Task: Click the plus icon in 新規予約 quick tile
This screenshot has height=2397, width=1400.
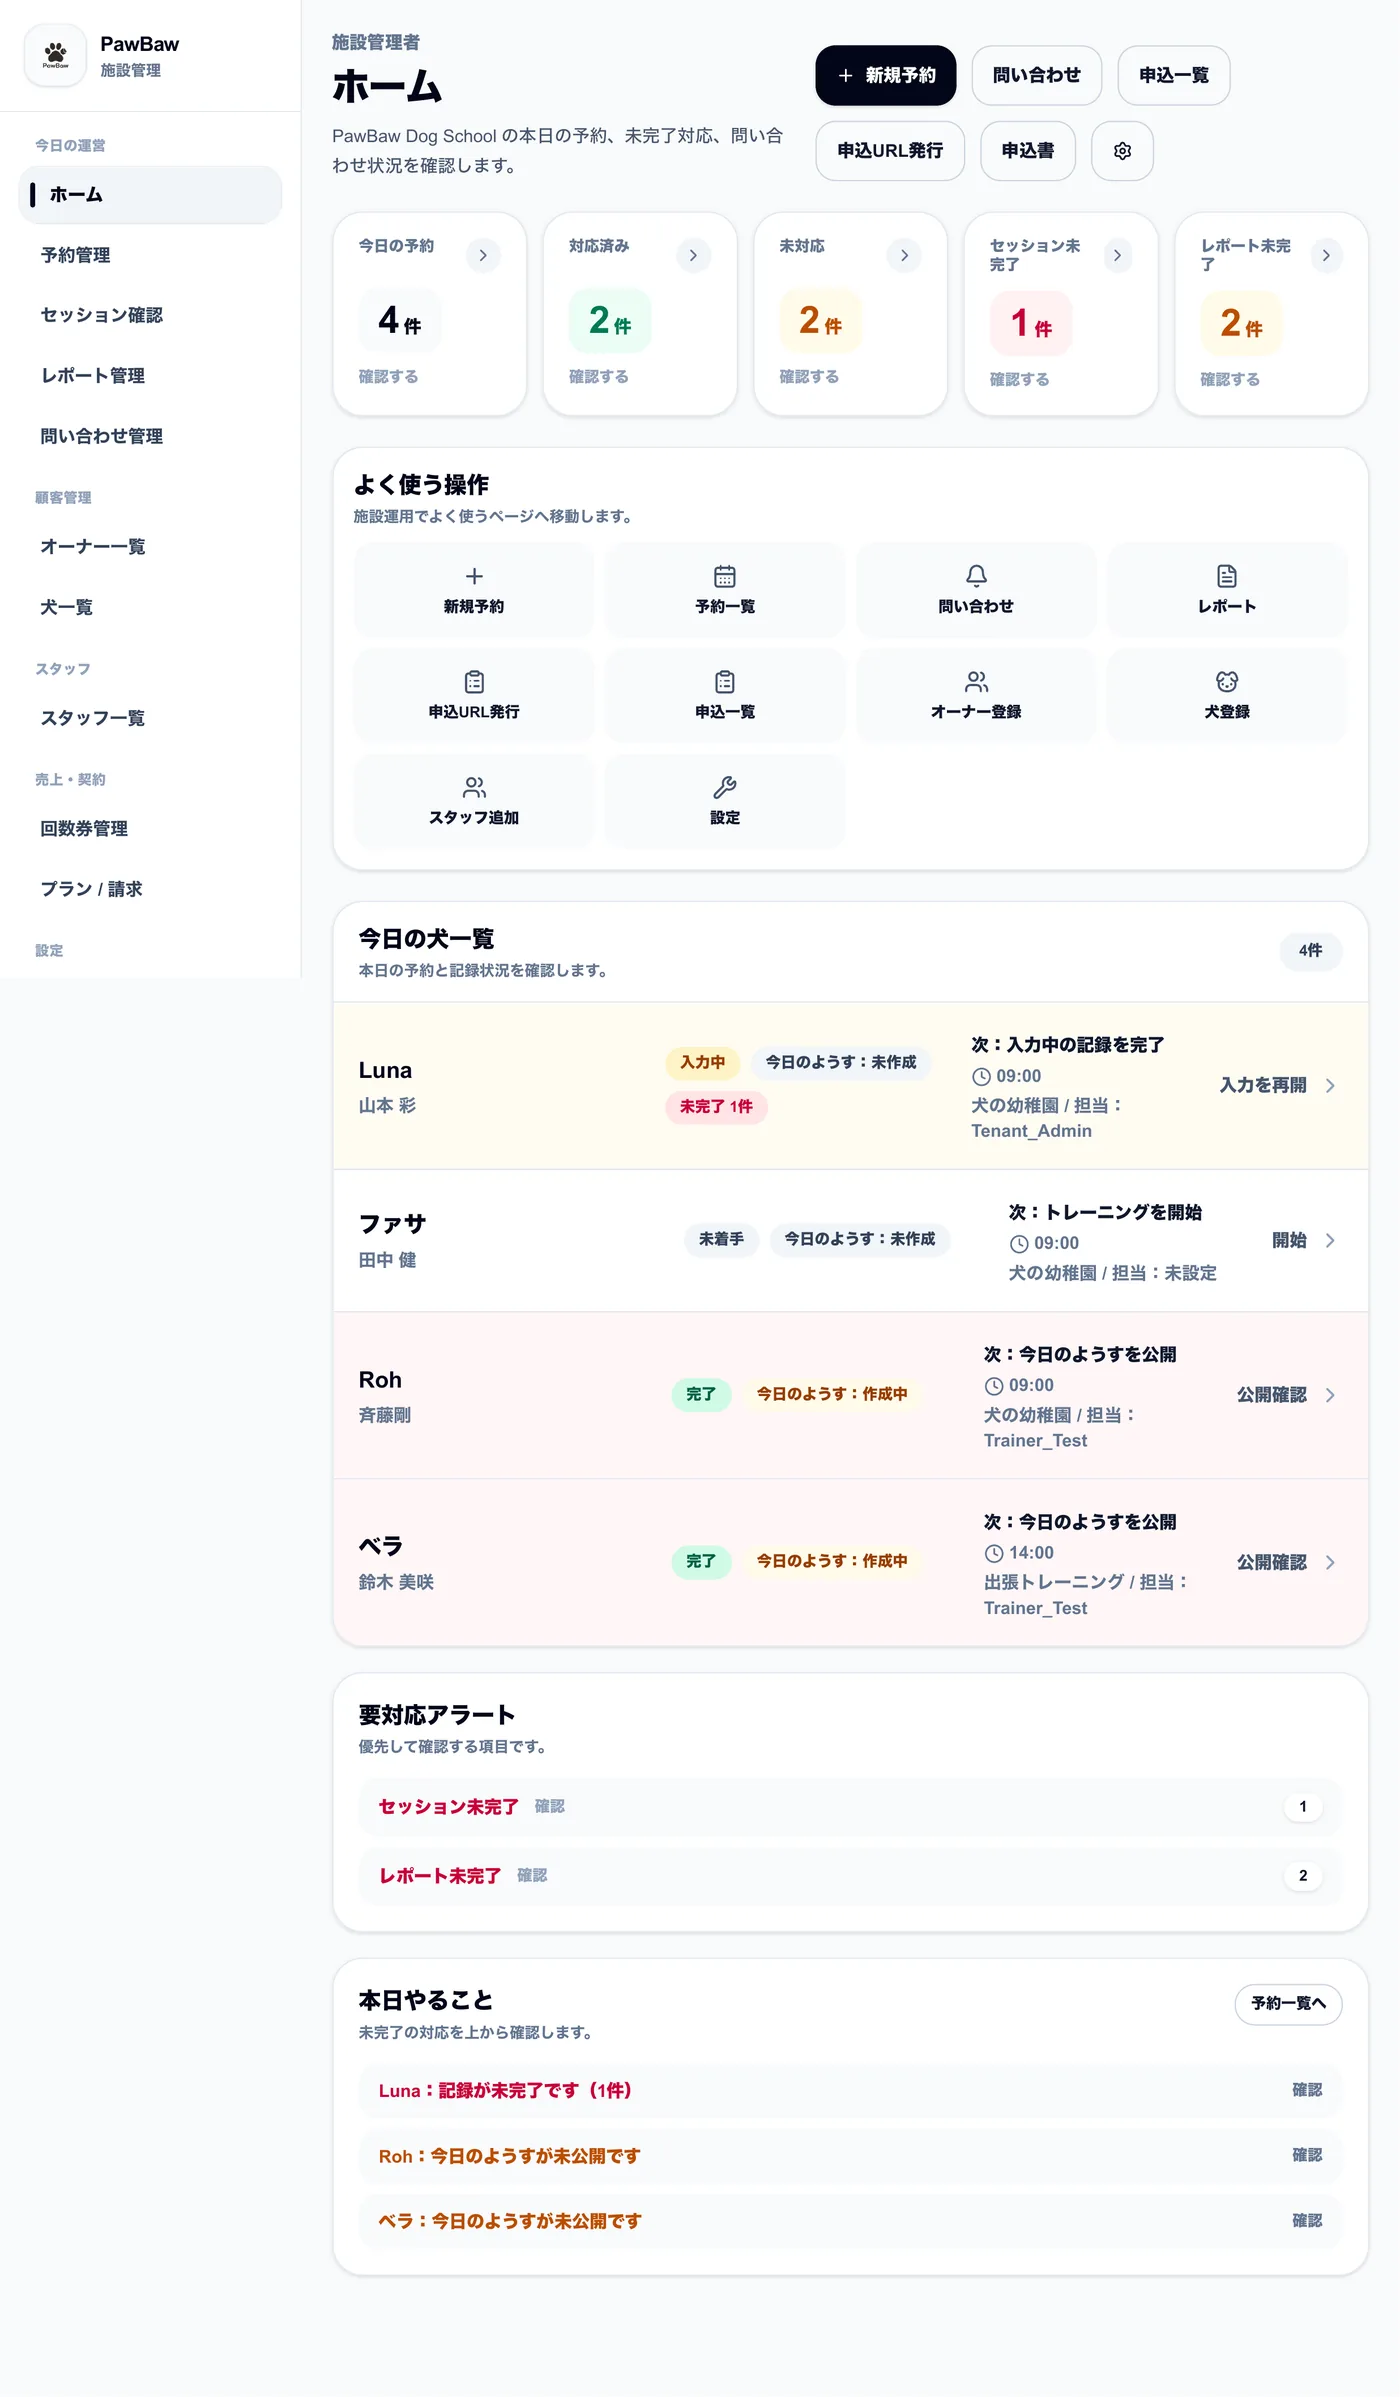Action: (474, 576)
